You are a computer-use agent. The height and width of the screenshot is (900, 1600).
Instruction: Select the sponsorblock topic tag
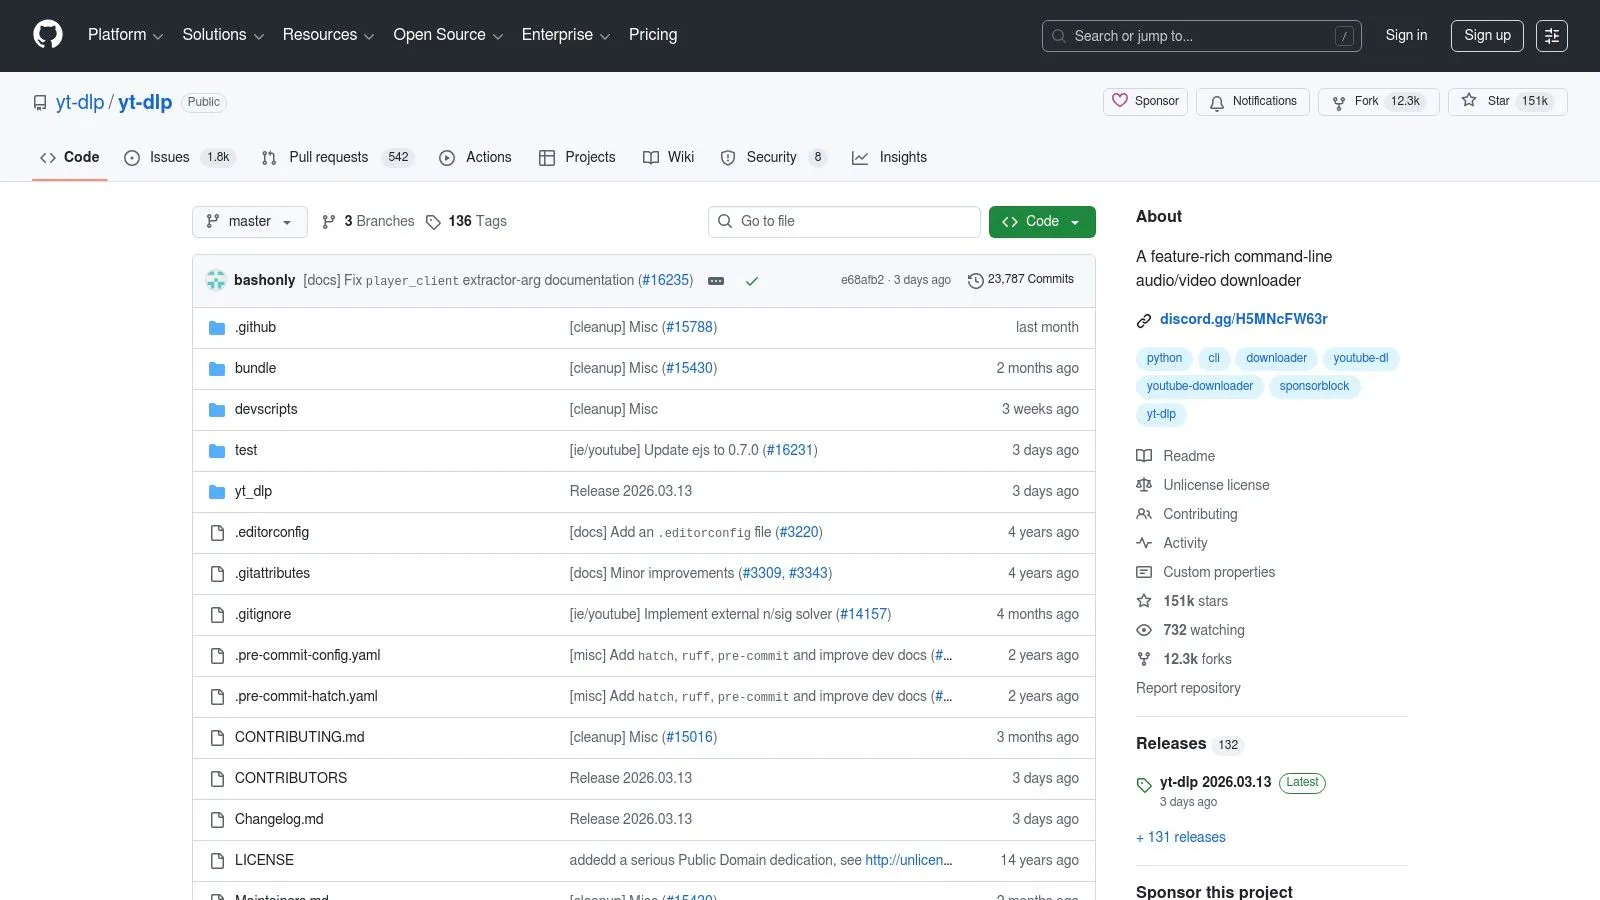(x=1313, y=386)
